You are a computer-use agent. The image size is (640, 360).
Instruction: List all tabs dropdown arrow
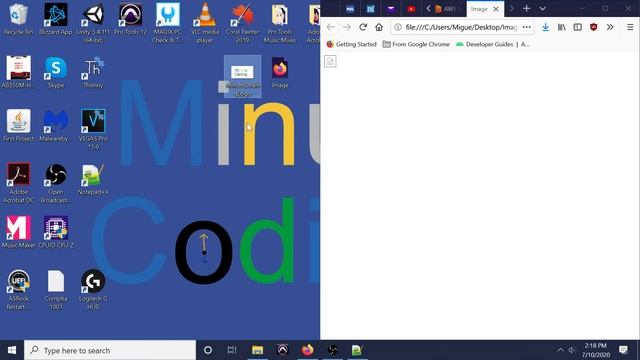click(542, 9)
